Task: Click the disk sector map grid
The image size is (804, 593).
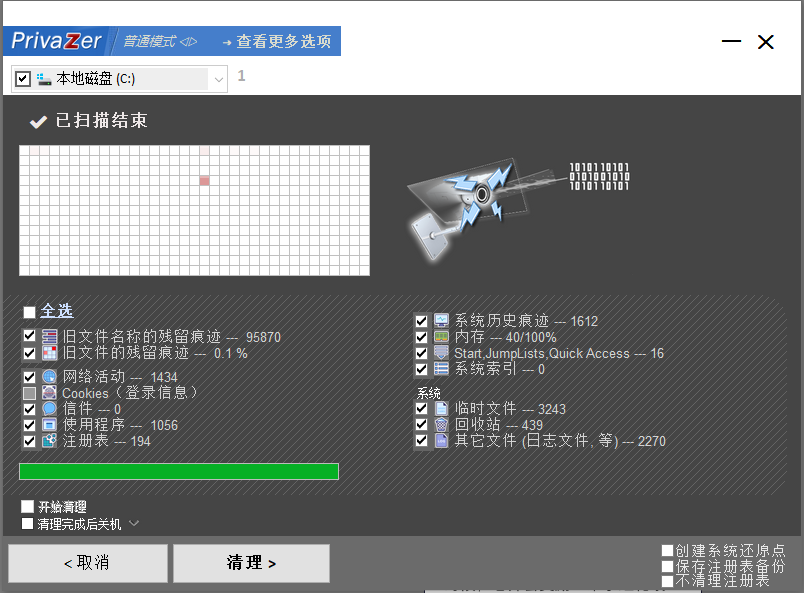Action: [193, 210]
